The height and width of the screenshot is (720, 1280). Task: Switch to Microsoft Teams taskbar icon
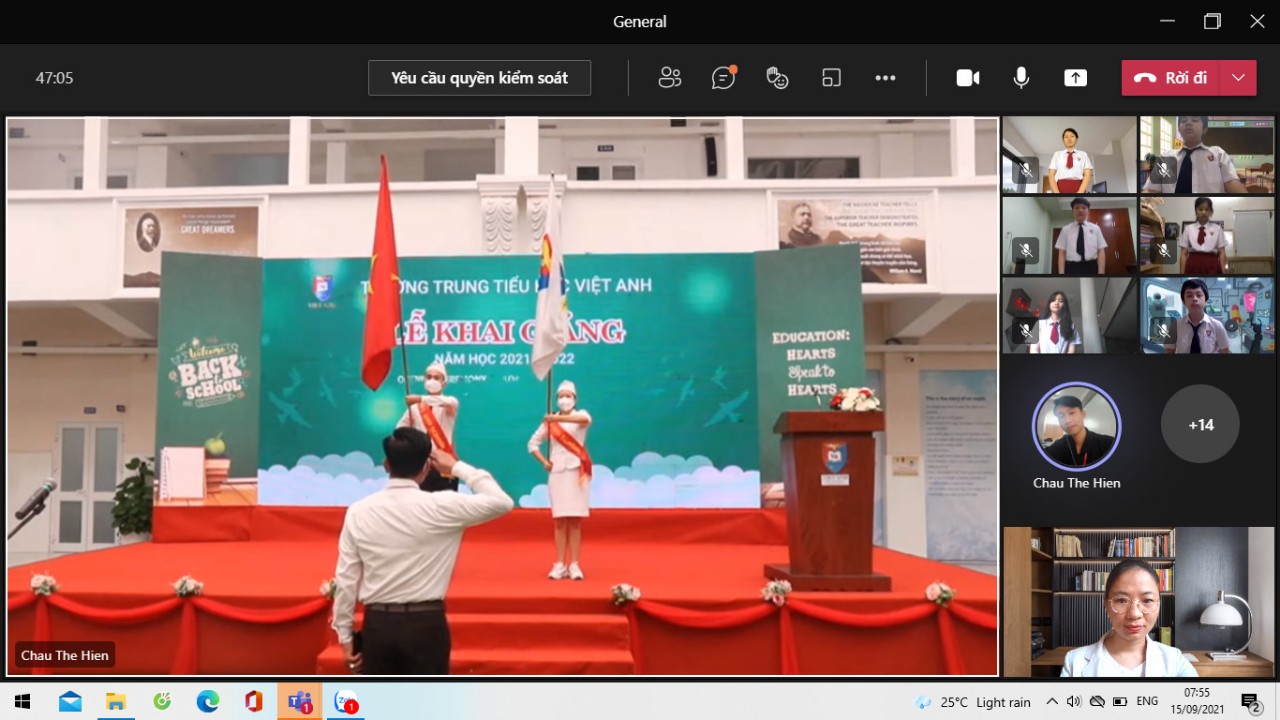[x=300, y=702]
